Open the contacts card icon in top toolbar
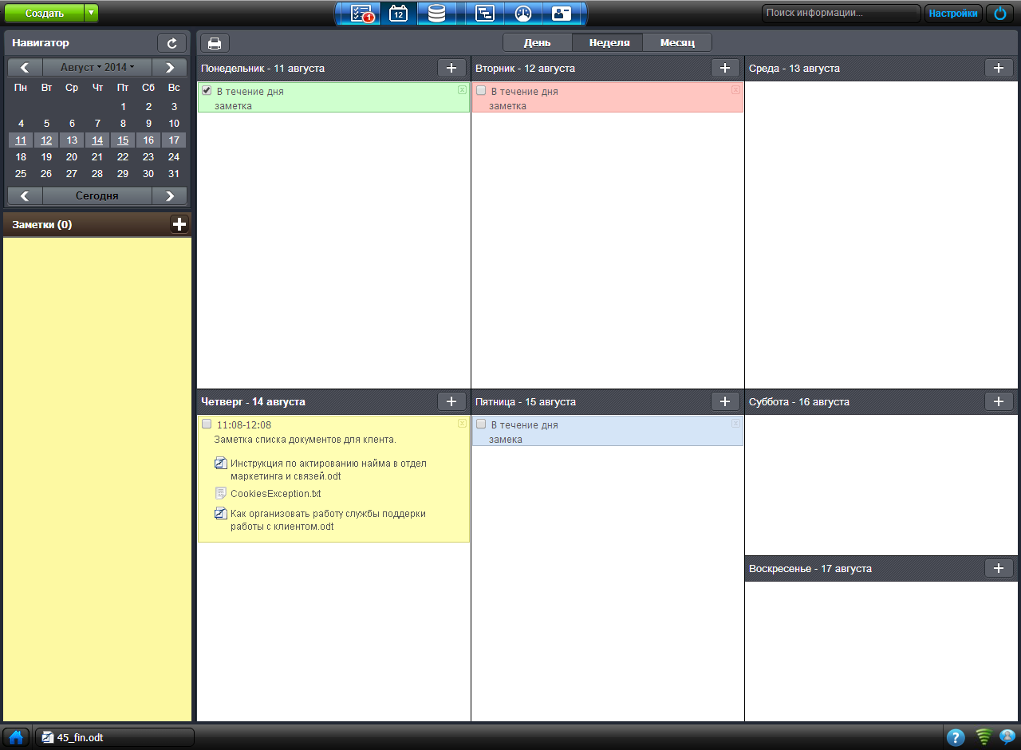Image resolution: width=1021 pixels, height=750 pixels. tap(561, 13)
